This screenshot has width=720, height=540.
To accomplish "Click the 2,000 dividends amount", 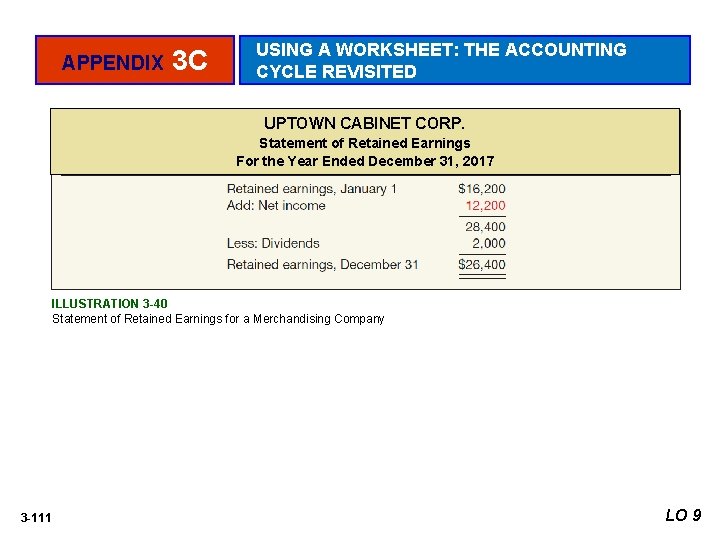I will (x=489, y=243).
